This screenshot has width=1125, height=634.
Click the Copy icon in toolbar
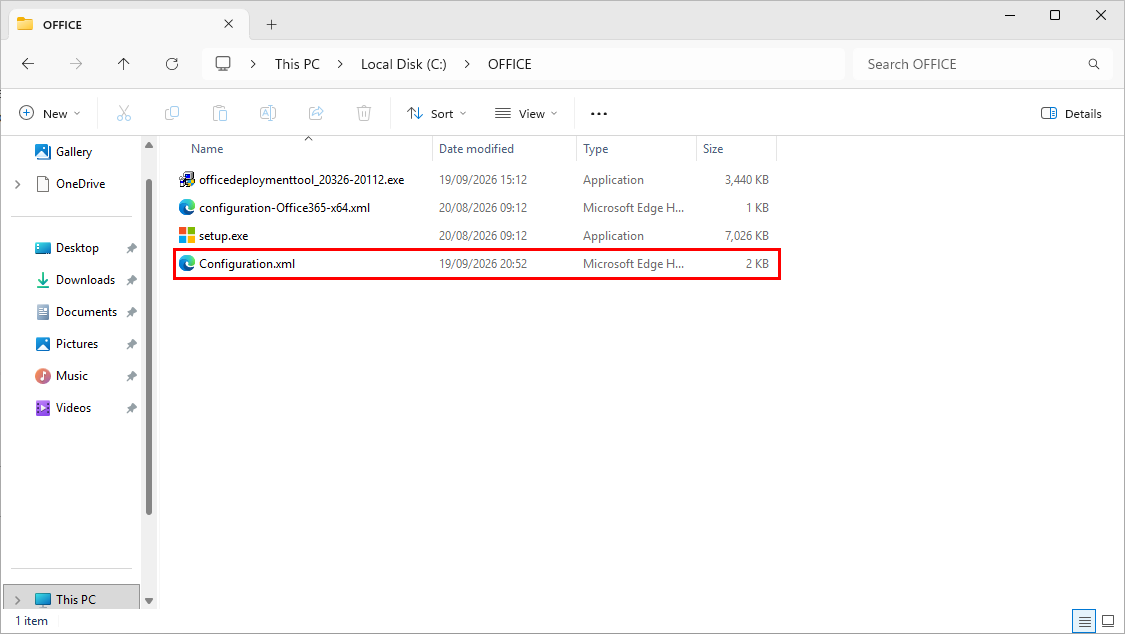[172, 113]
